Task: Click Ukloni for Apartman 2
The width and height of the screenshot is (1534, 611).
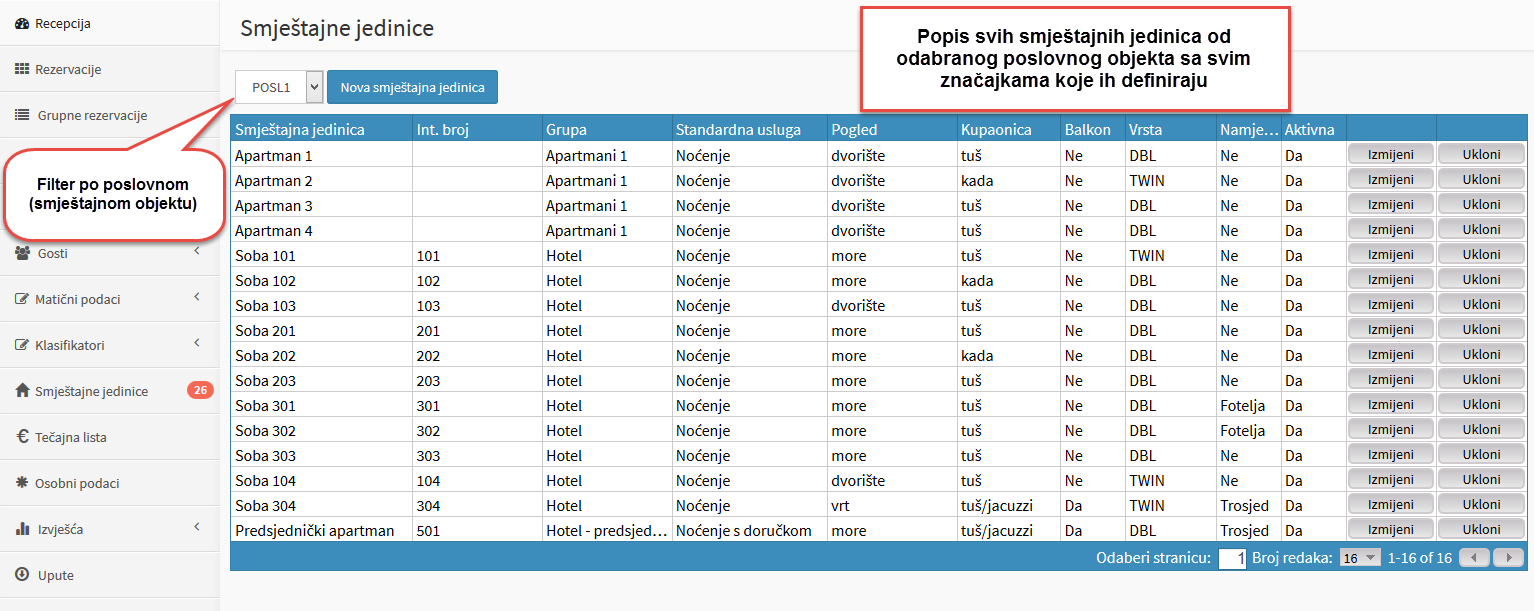Action: click(x=1481, y=179)
